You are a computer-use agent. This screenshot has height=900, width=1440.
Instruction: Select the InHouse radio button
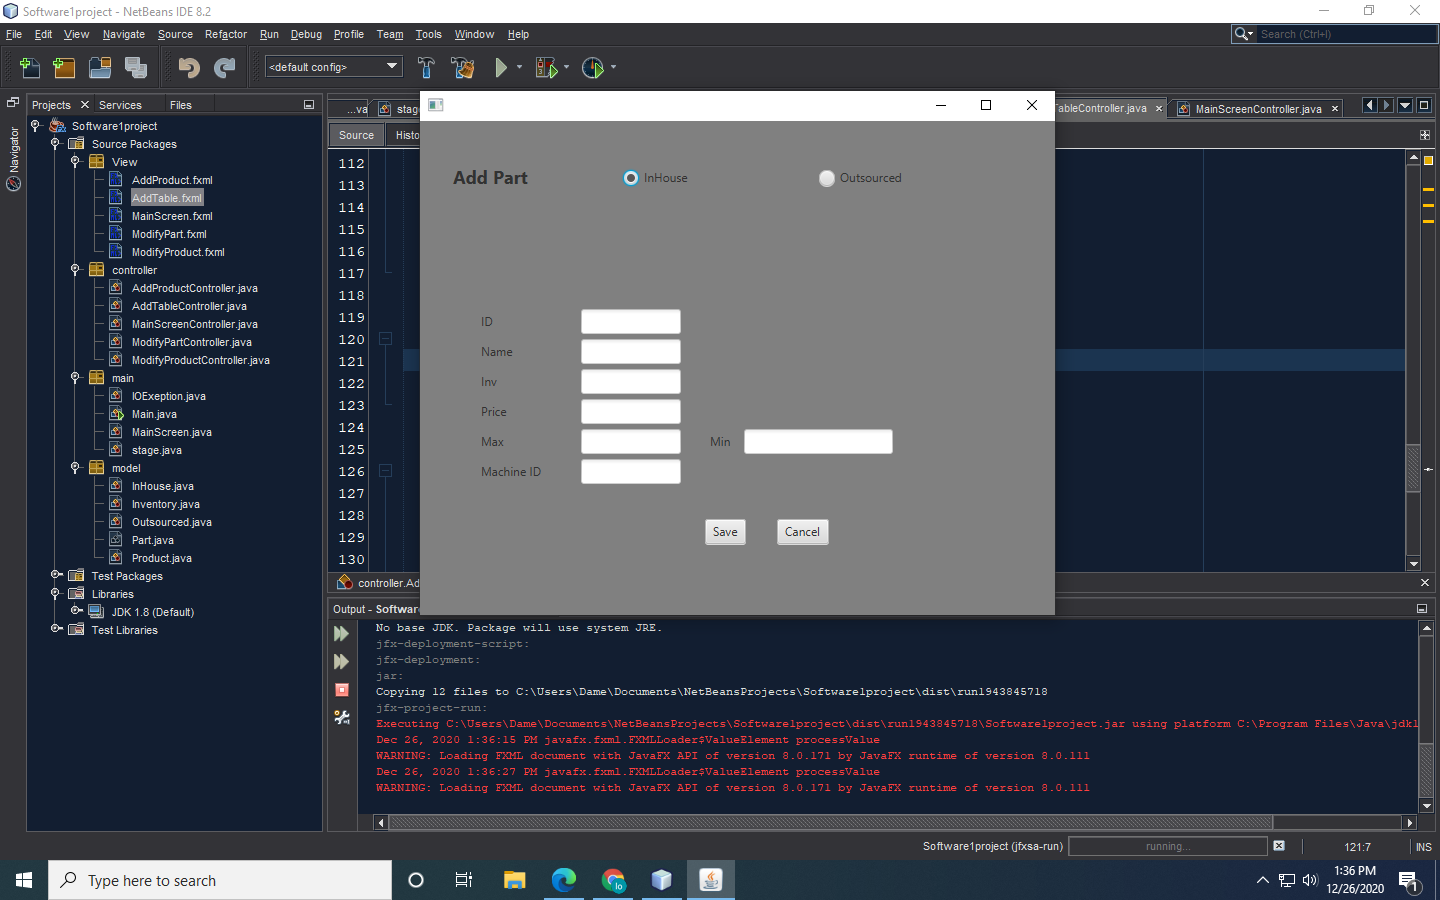pos(630,177)
